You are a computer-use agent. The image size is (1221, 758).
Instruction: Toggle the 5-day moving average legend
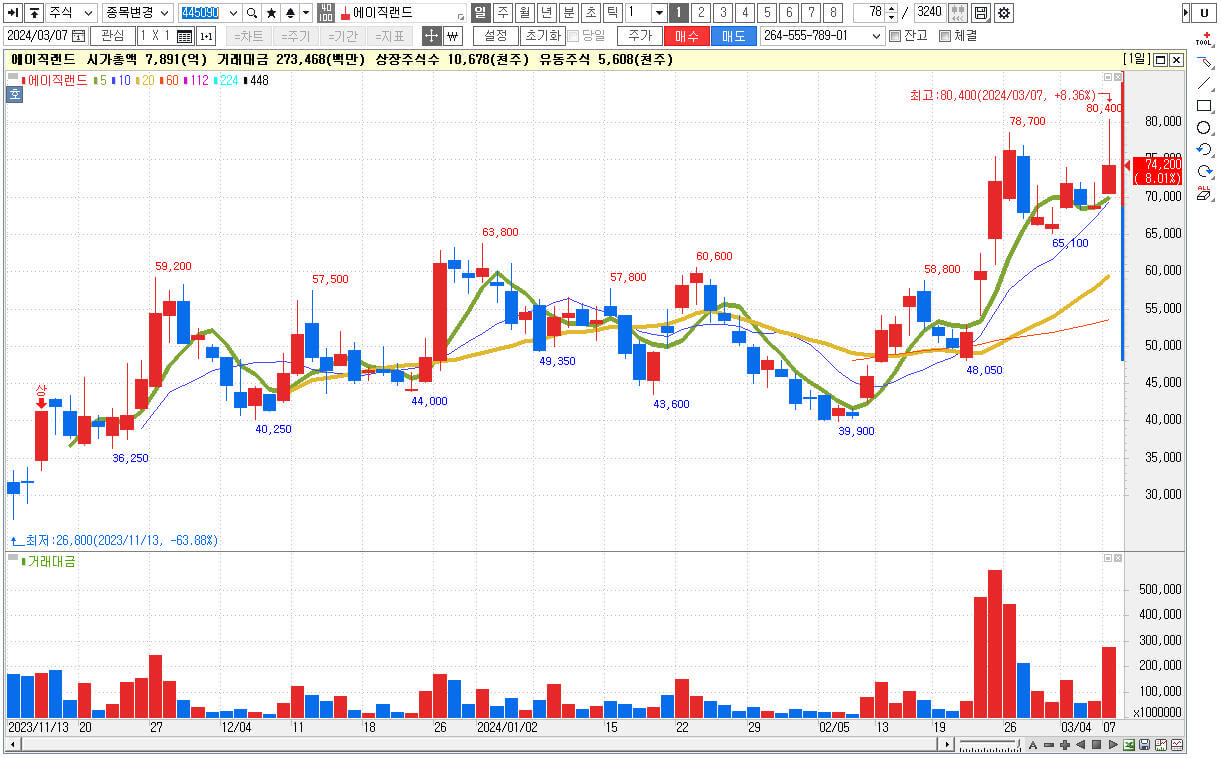point(100,80)
